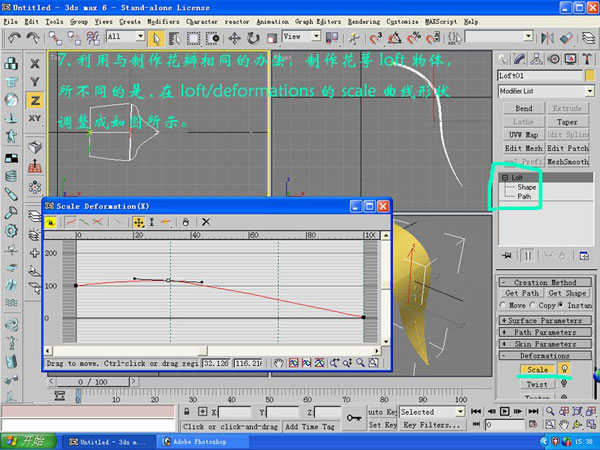Activate Select and Move tool
The image size is (600, 450).
[234, 38]
